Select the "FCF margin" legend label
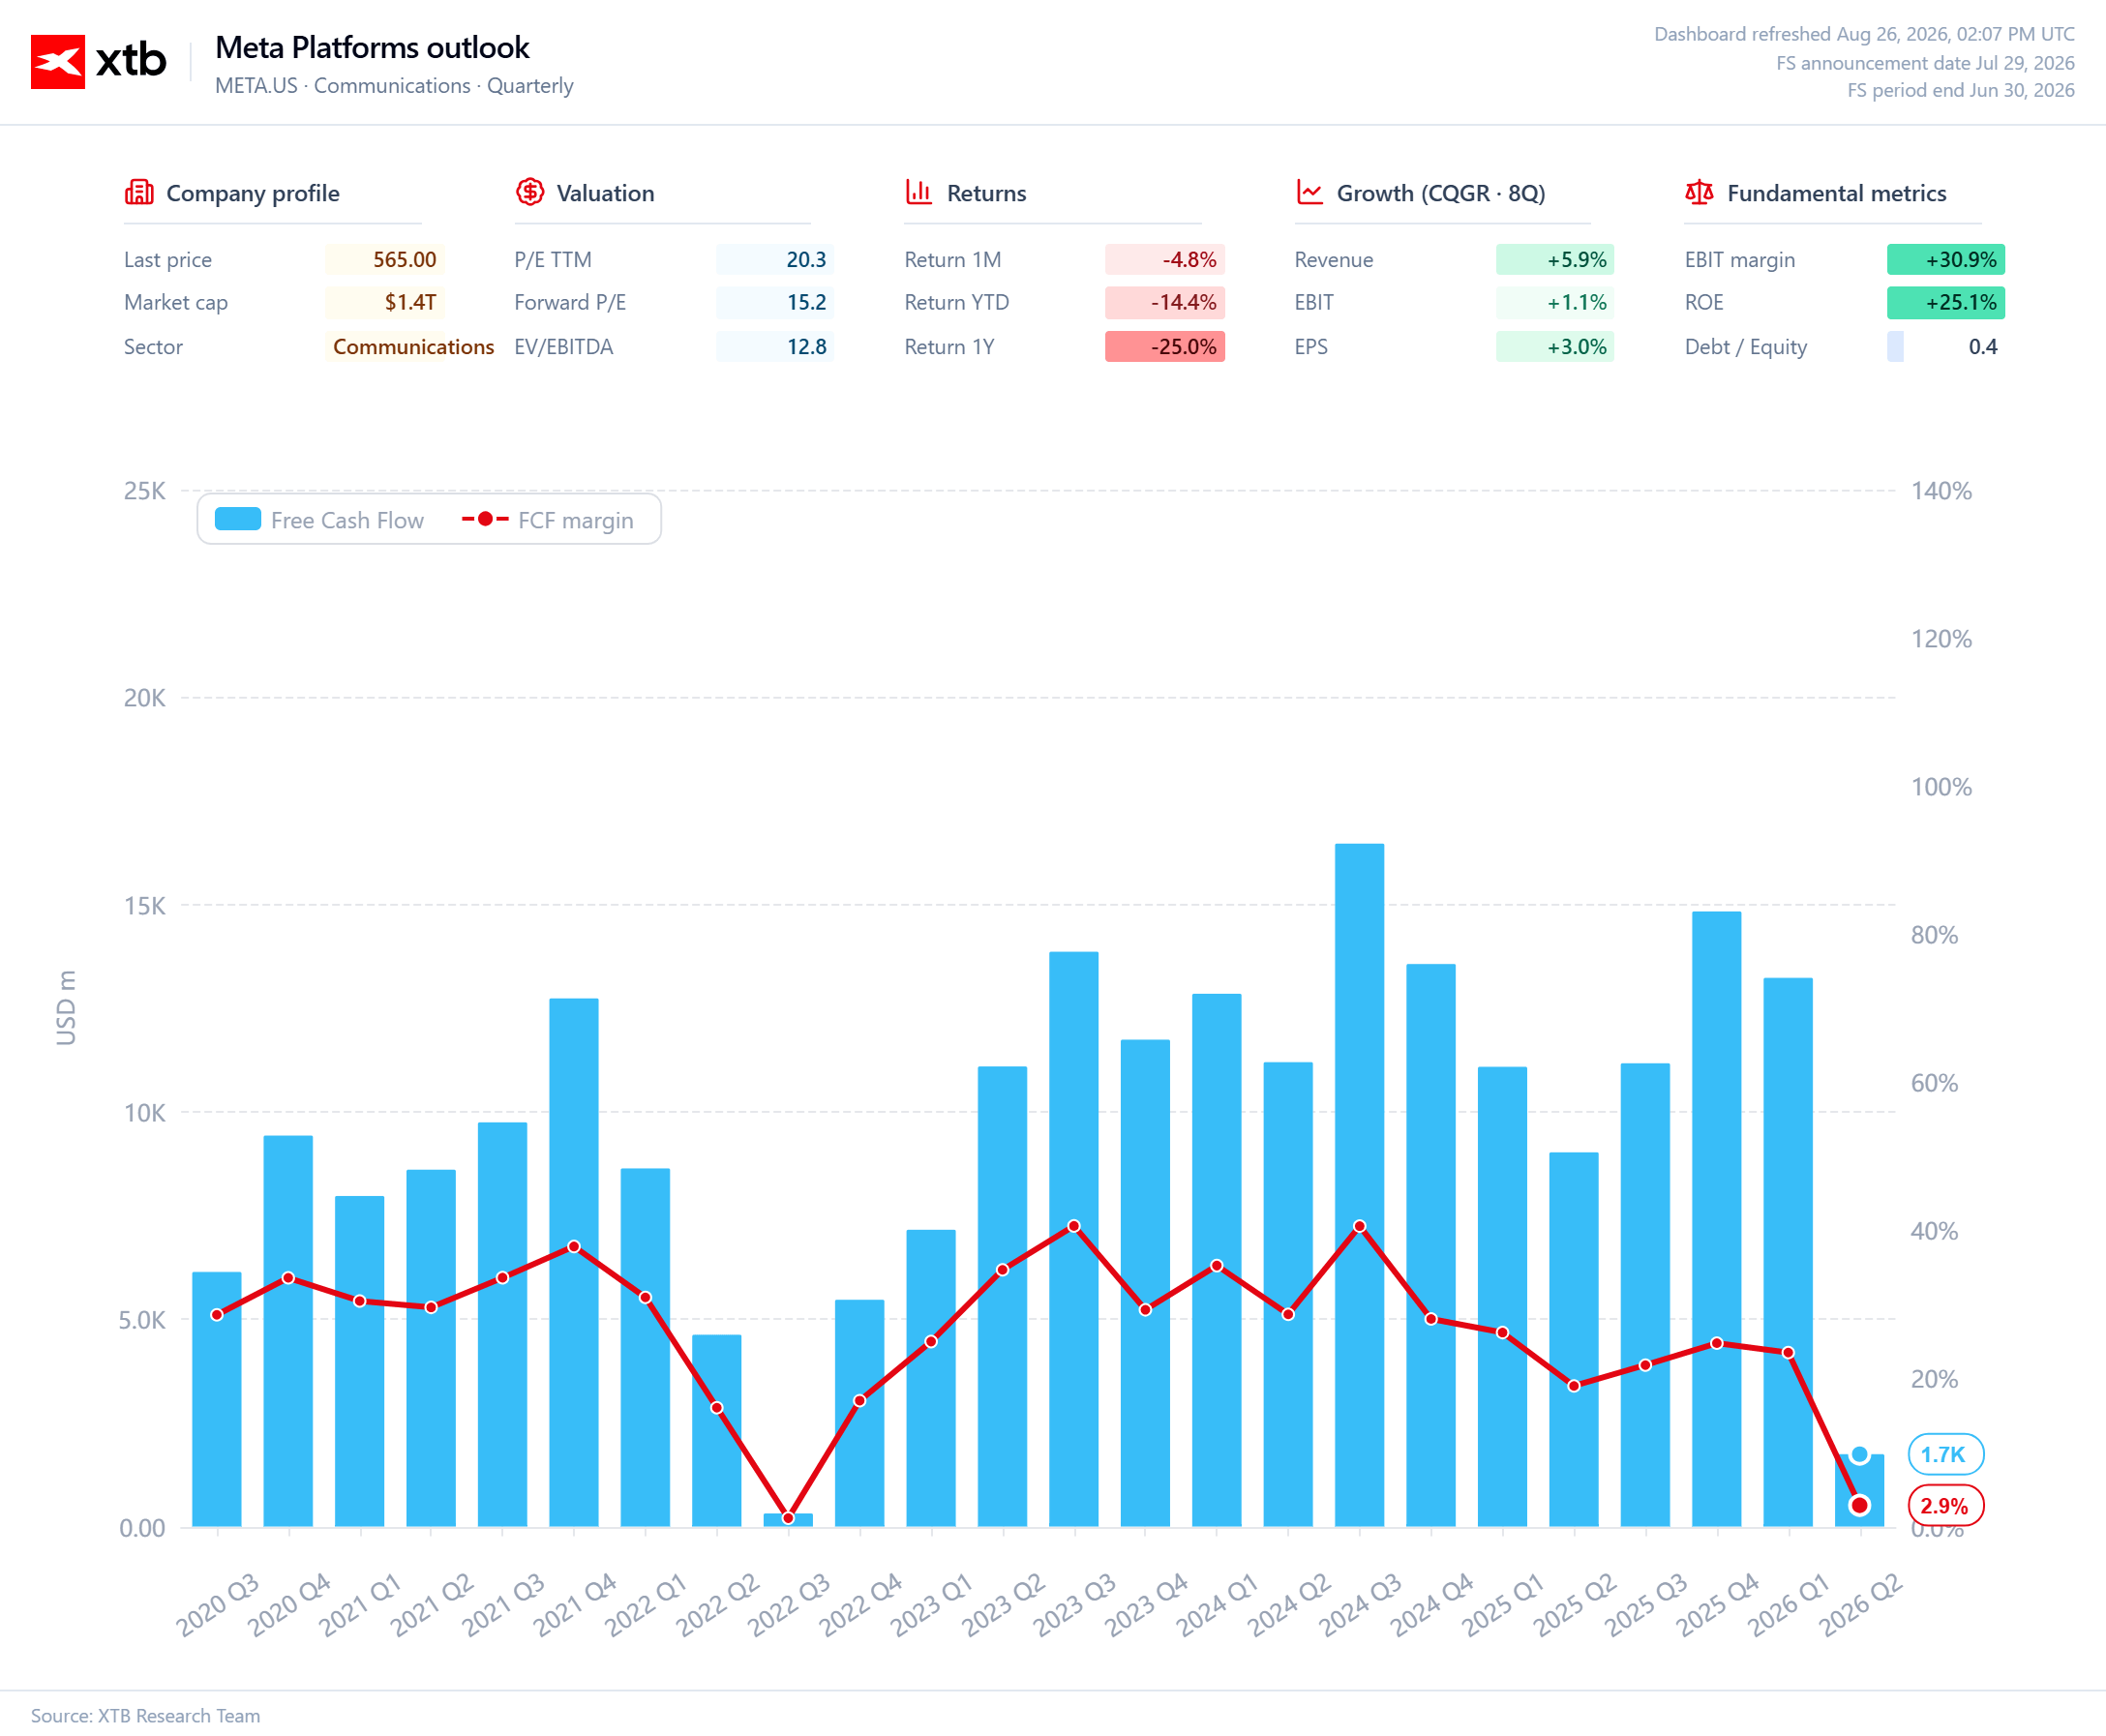The height and width of the screenshot is (1736, 2106). (x=575, y=520)
